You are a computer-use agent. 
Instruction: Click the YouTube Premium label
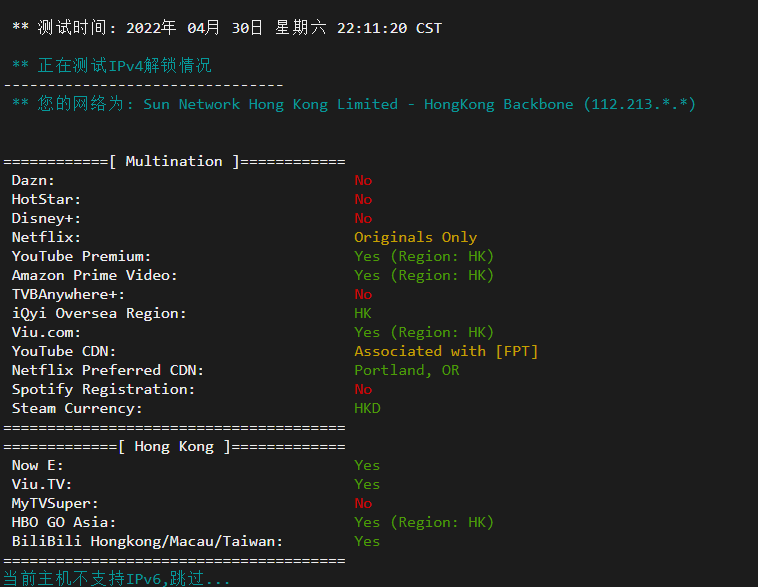tap(81, 256)
